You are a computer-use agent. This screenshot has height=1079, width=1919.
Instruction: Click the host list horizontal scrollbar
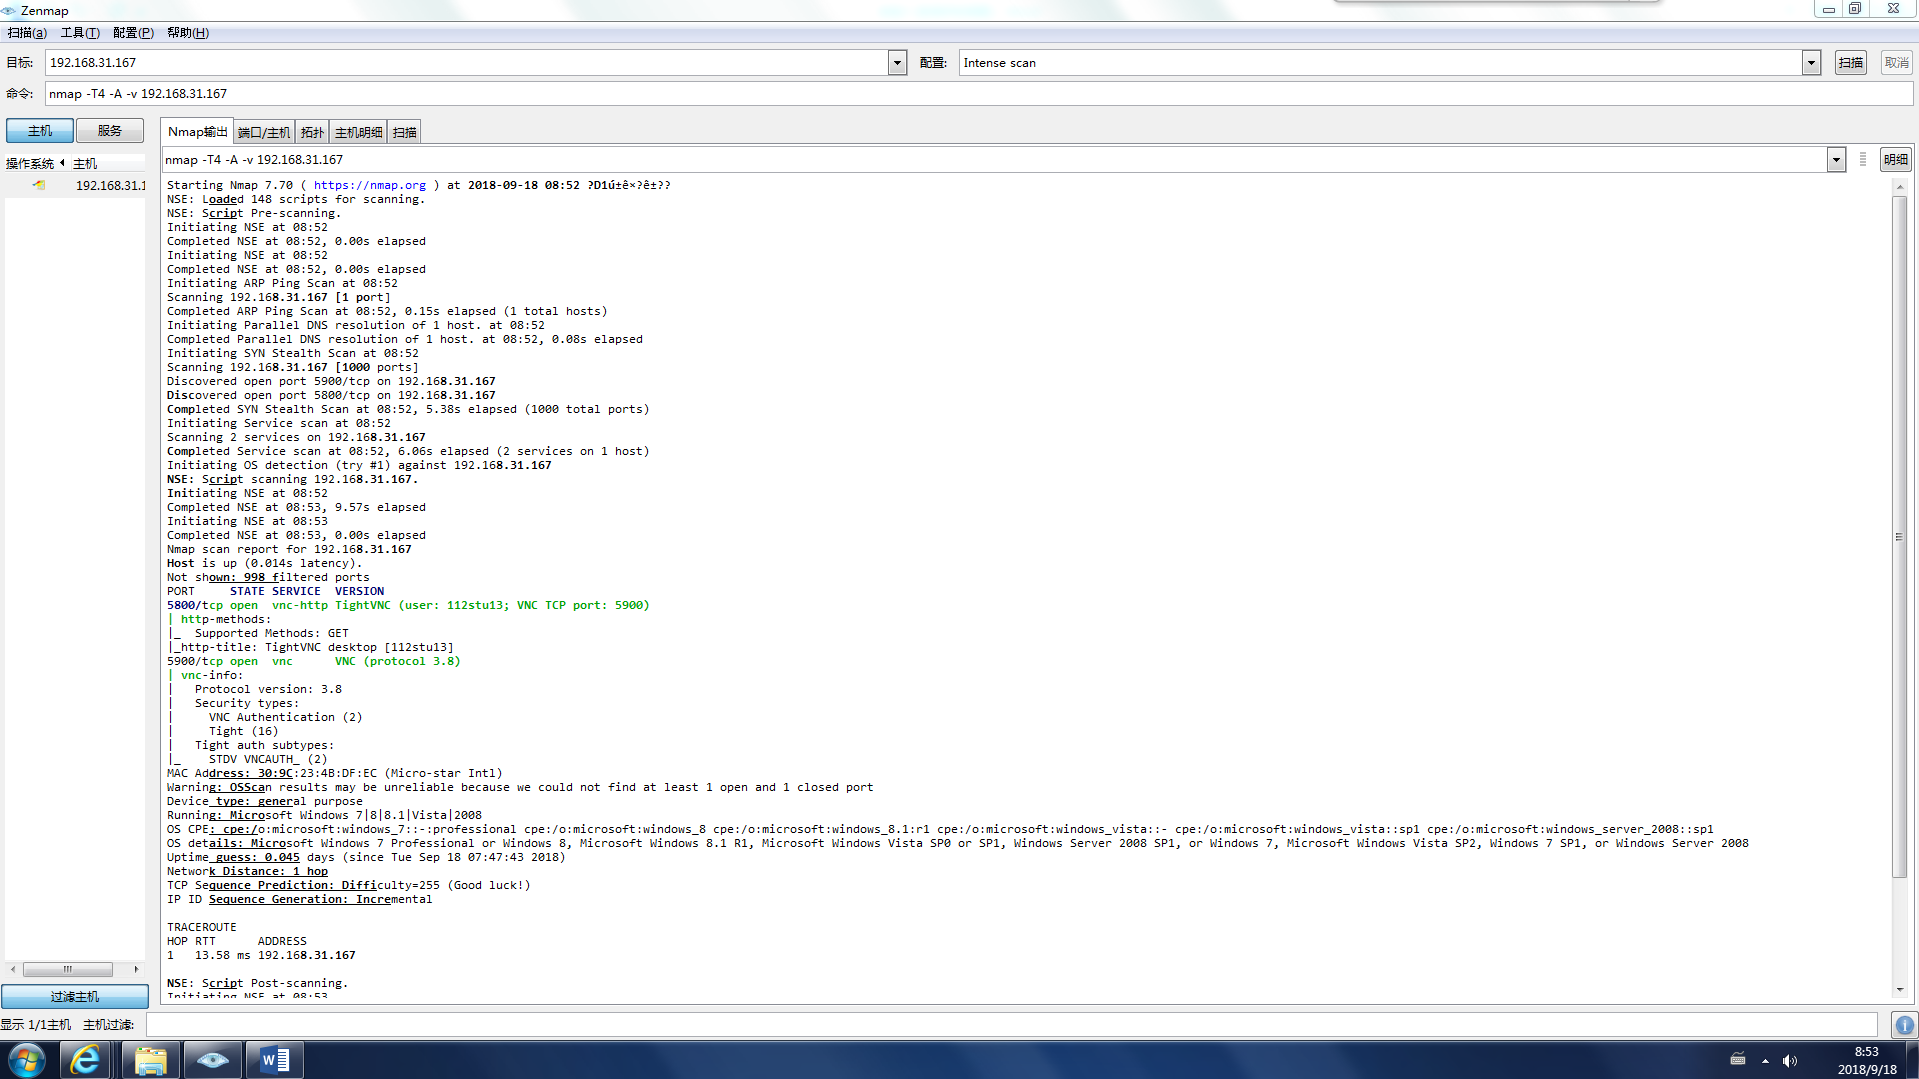[68, 969]
